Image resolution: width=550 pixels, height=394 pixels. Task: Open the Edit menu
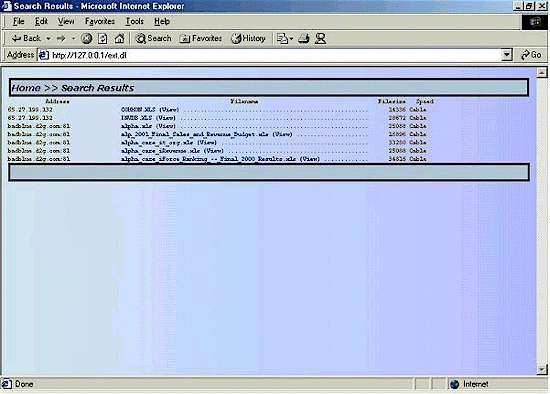coord(41,21)
